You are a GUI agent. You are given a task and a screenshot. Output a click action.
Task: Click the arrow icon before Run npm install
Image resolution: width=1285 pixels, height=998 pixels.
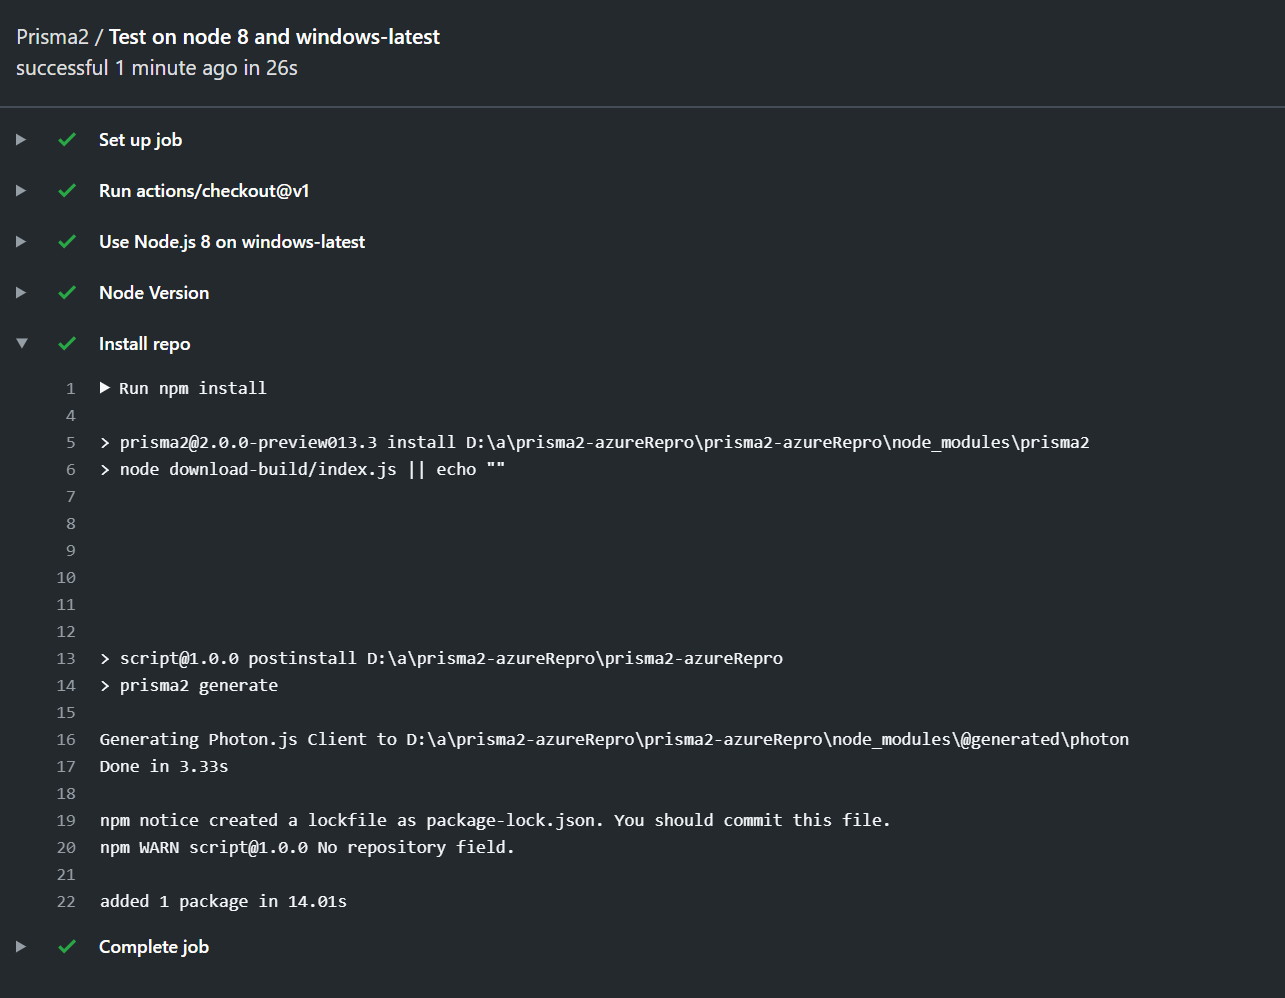pyautogui.click(x=105, y=388)
